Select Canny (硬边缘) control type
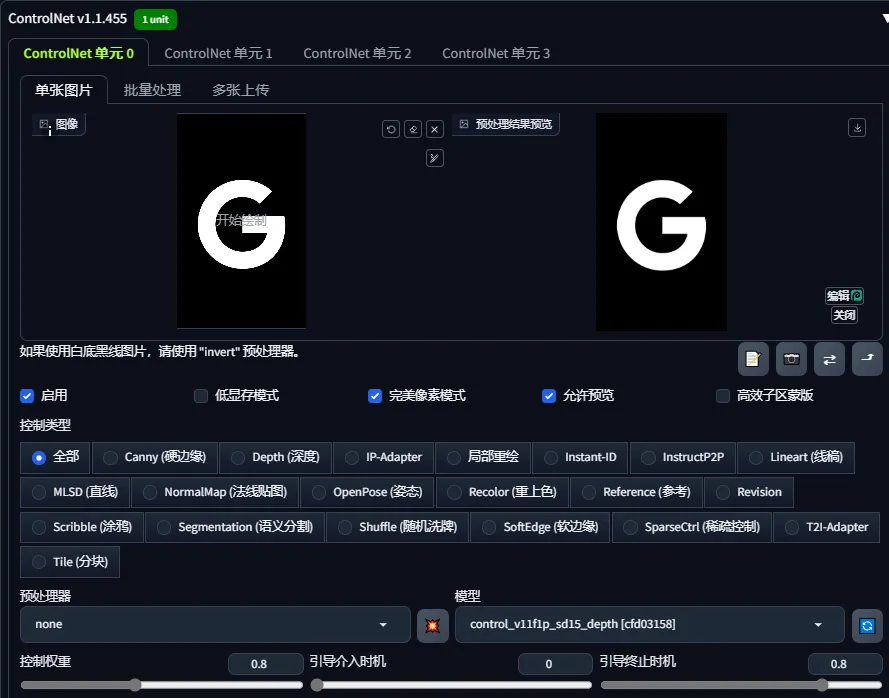Viewport: 889px width, 698px height. tap(155, 458)
